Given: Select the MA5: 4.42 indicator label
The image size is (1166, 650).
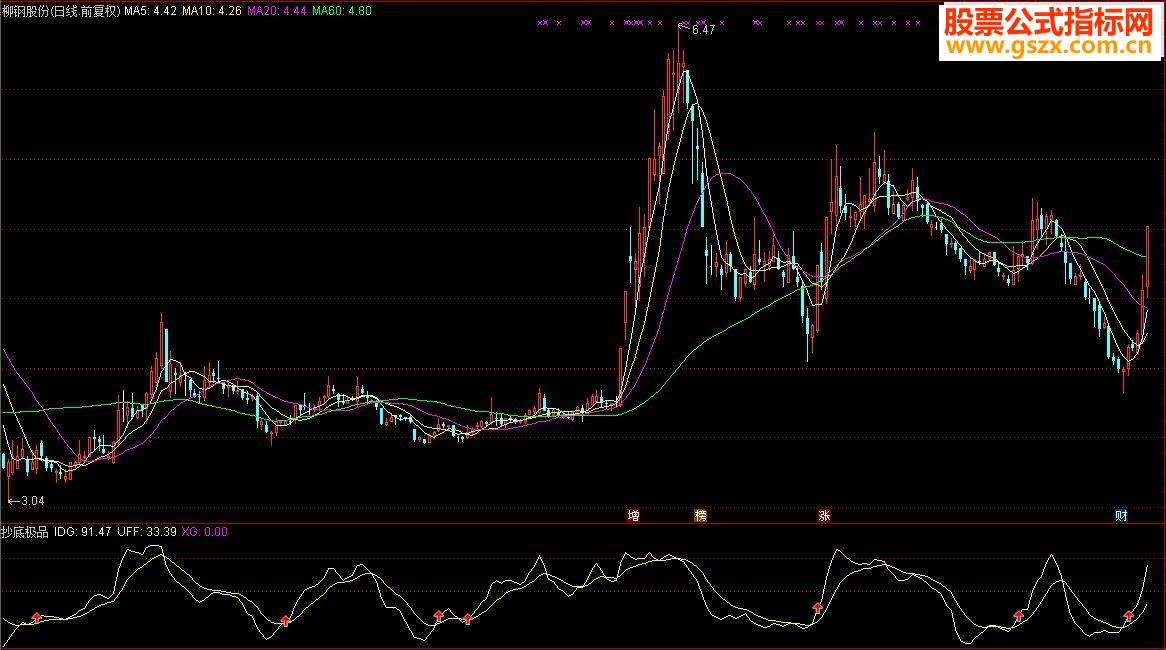Looking at the screenshot, I should pyautogui.click(x=150, y=11).
